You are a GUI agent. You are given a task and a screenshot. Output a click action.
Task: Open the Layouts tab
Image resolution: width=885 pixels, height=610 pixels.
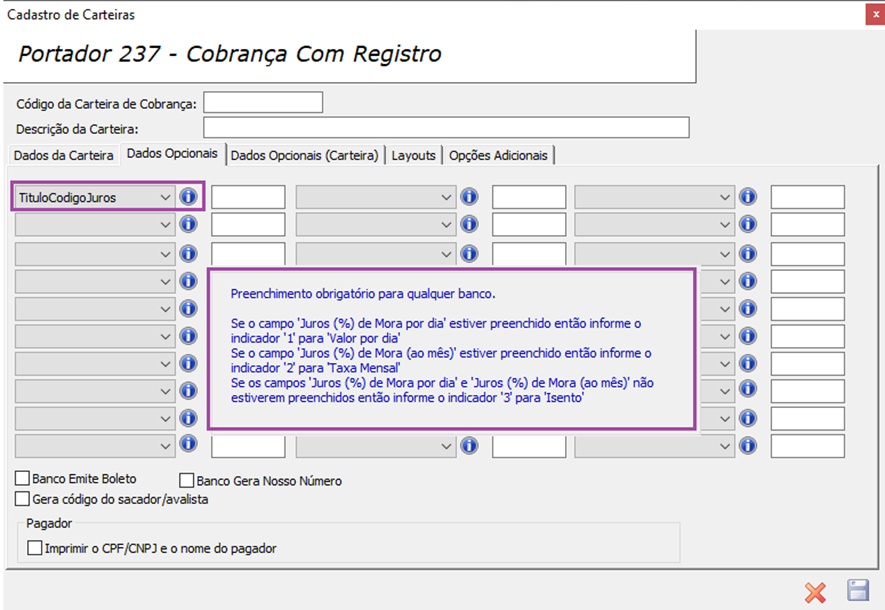tap(414, 155)
